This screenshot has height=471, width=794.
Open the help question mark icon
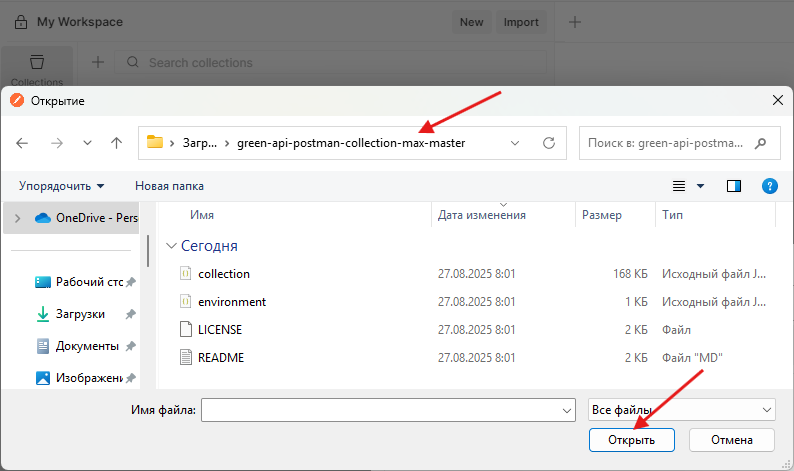(x=770, y=186)
